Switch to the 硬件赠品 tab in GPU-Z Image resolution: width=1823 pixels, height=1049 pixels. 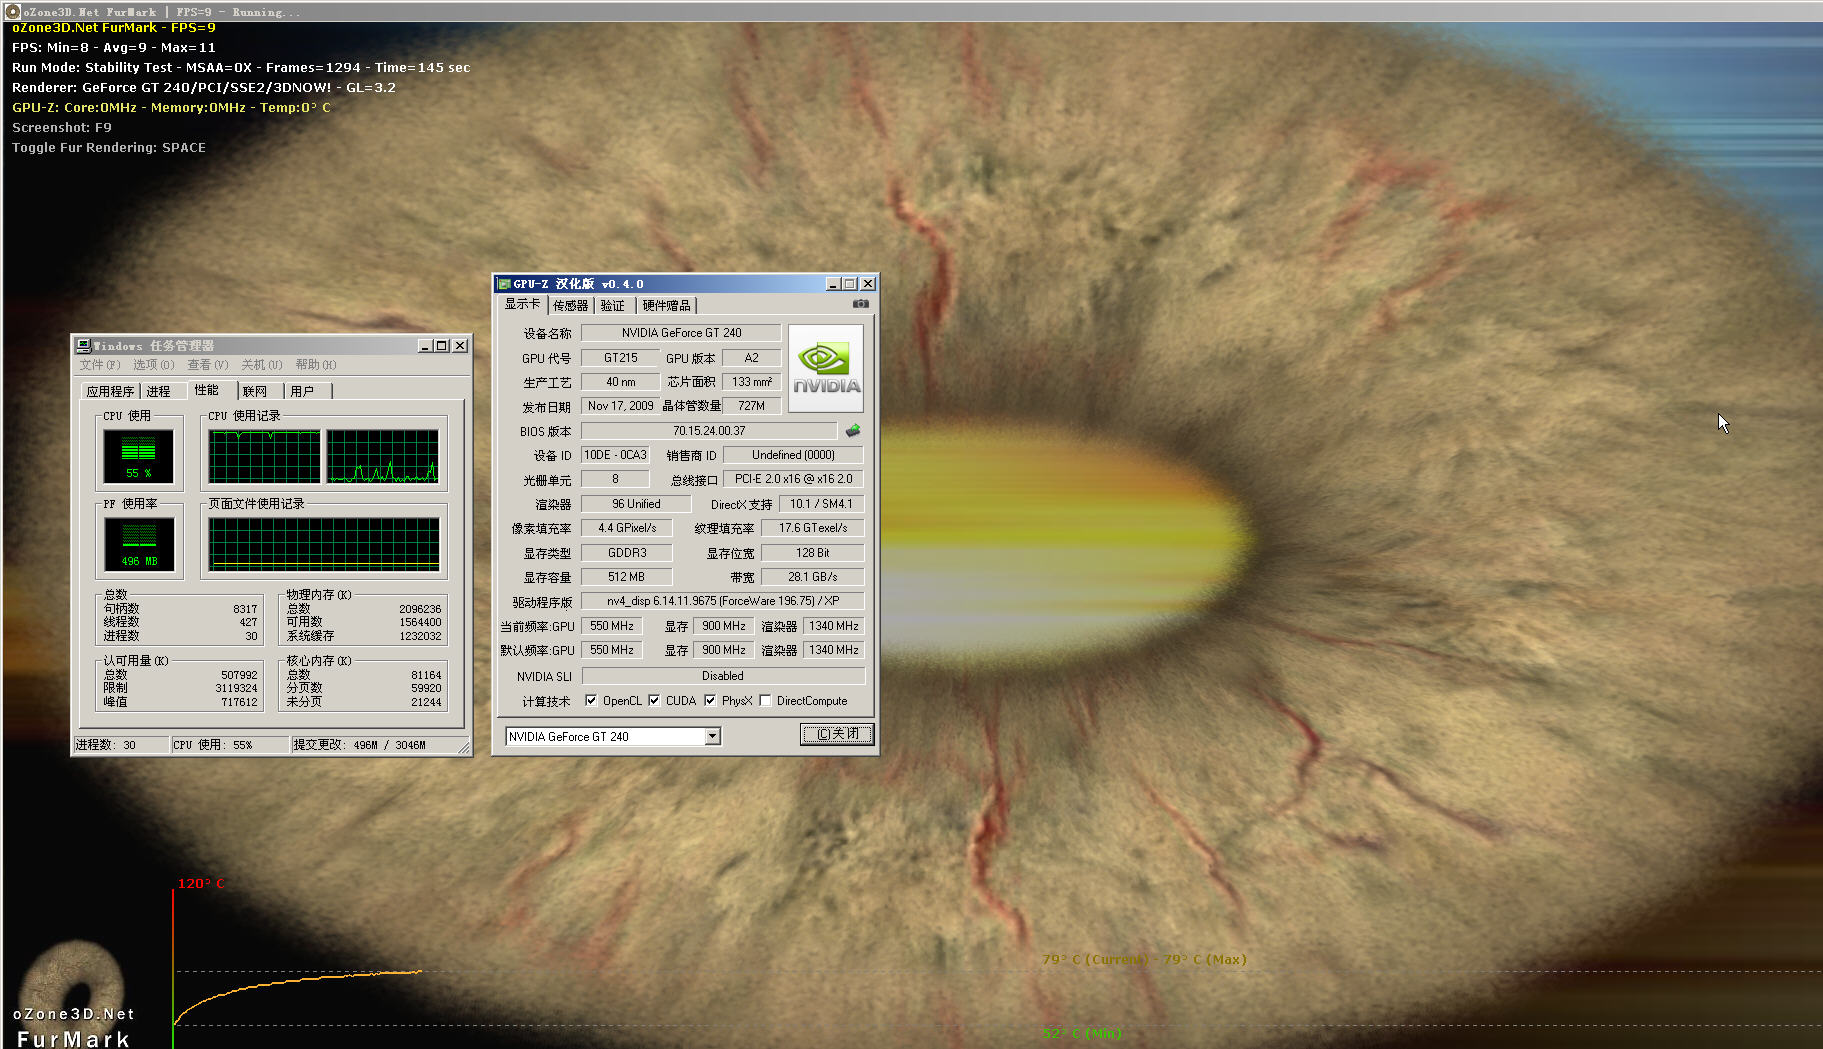point(666,306)
